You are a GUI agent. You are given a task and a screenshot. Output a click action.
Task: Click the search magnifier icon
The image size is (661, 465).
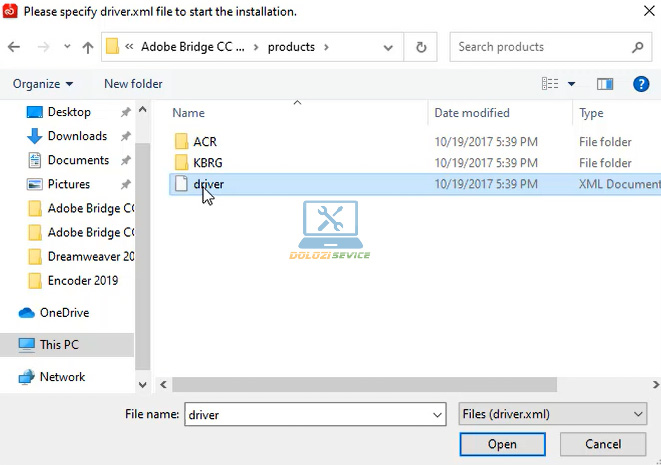(638, 47)
